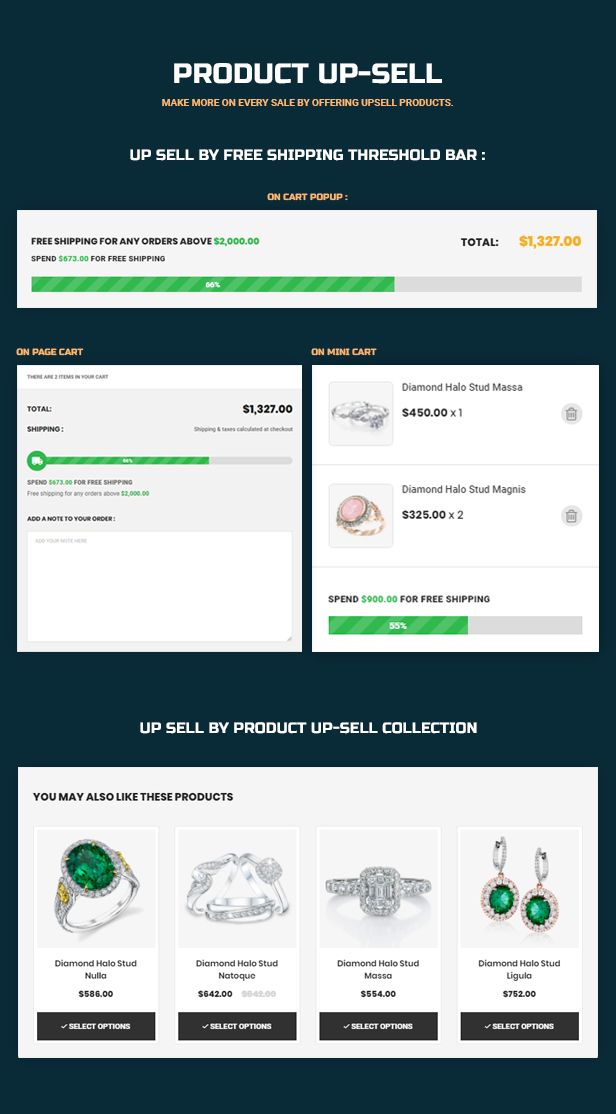Viewport: 616px width, 1114px height.
Task: Open Diamond Halo Stud Nulla title link
Action: click(96, 970)
